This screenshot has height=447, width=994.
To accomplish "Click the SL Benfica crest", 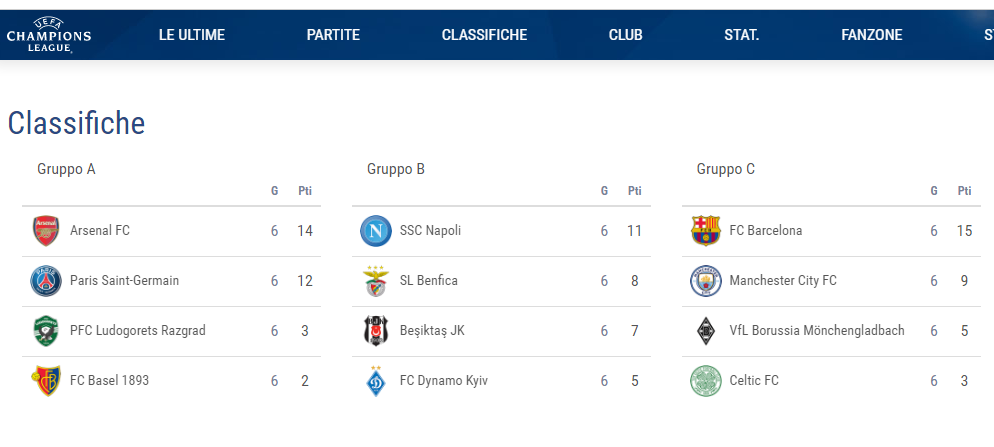I will [x=376, y=281].
